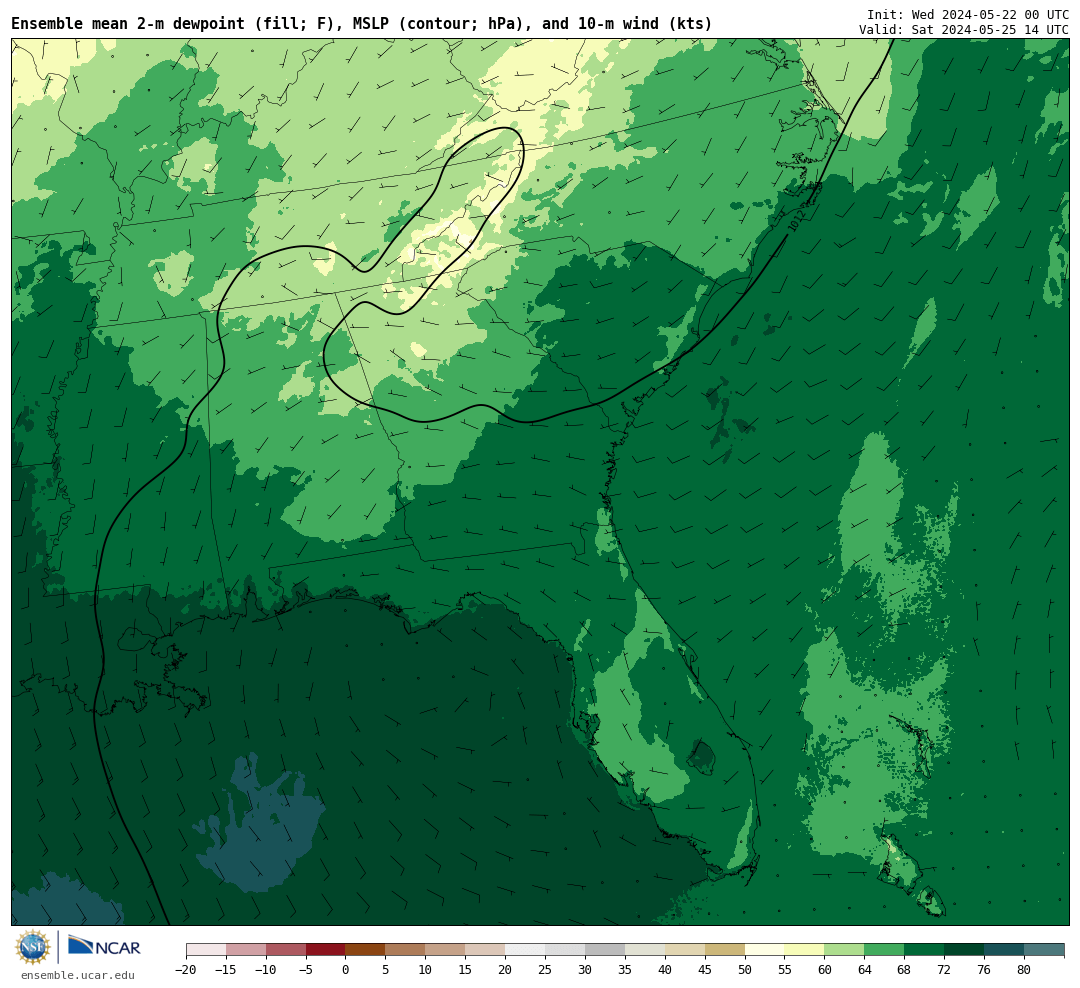Click the colorbar label 64
The height and width of the screenshot is (988, 1080).
(x=864, y=970)
